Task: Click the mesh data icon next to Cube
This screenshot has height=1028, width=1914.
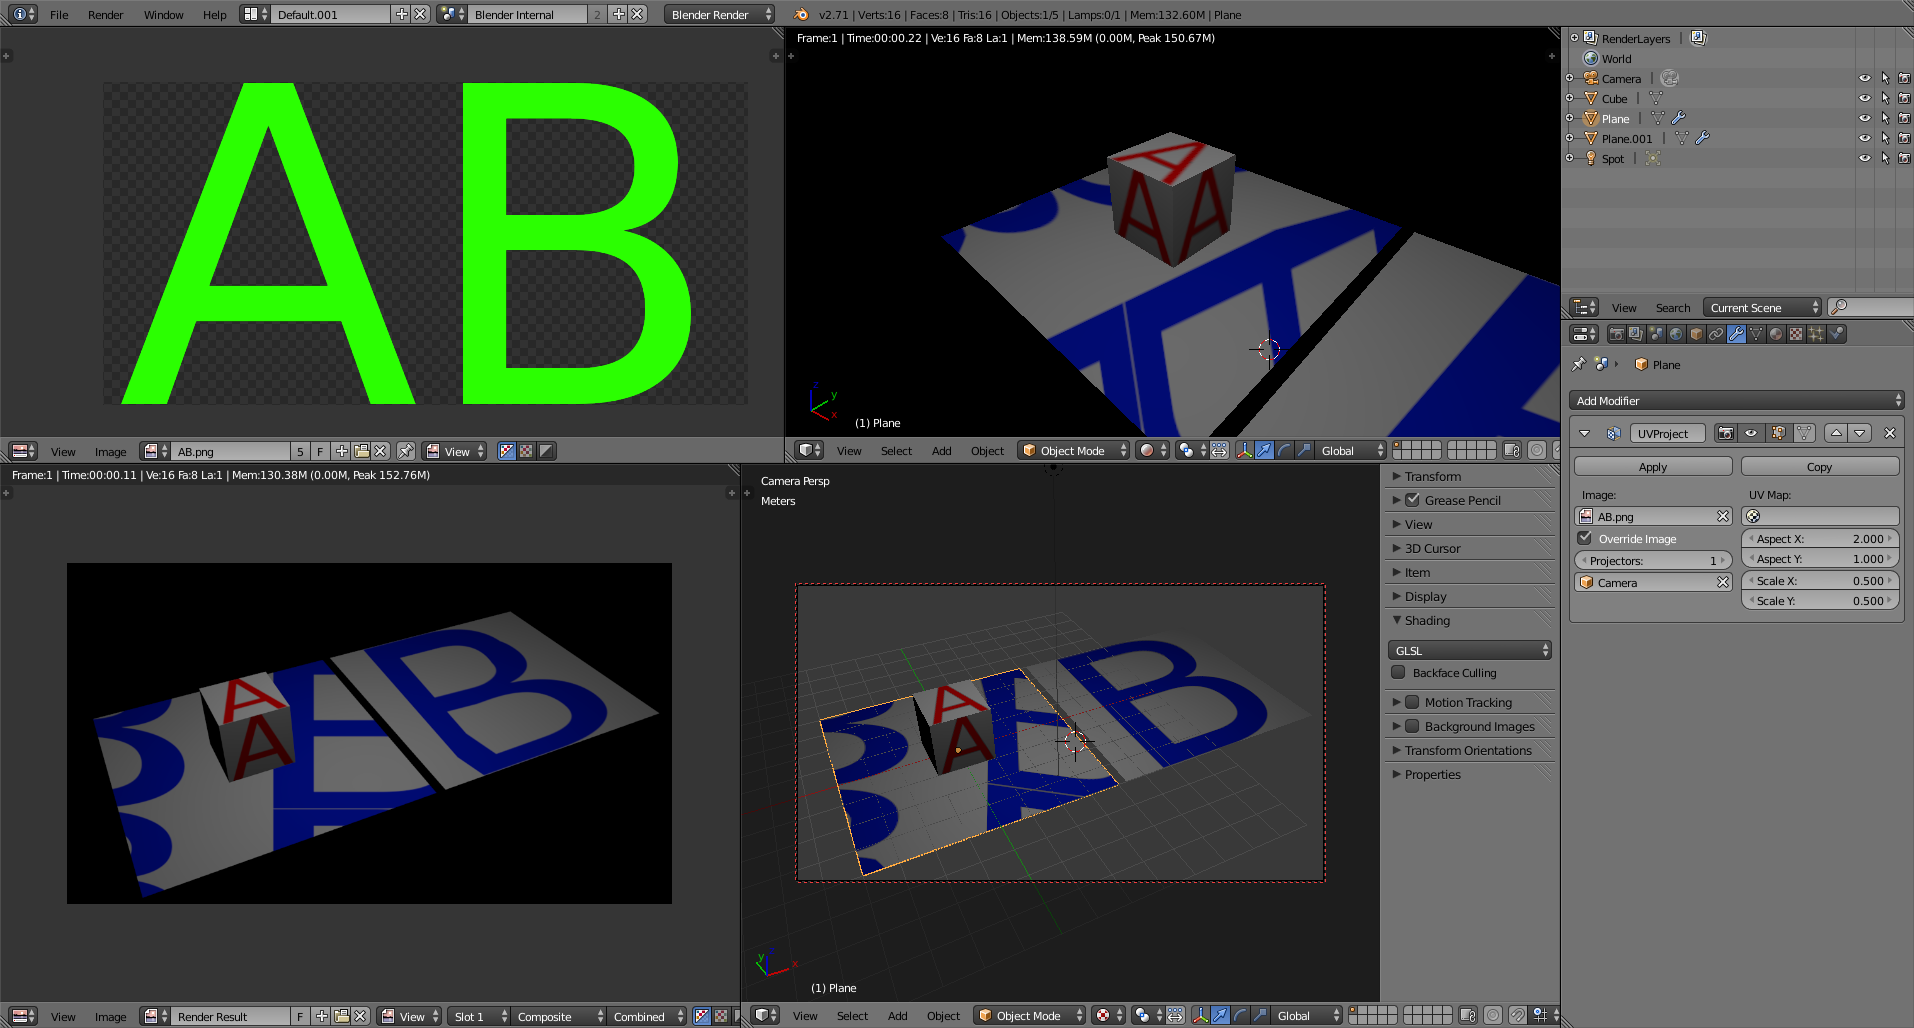Action: tap(1656, 98)
